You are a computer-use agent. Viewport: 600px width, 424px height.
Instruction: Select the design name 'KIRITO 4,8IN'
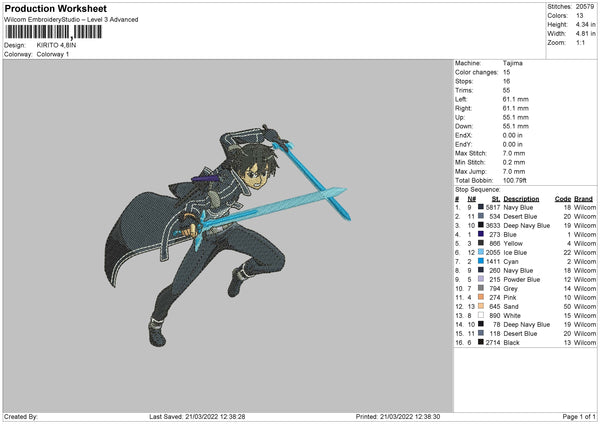click(x=56, y=45)
